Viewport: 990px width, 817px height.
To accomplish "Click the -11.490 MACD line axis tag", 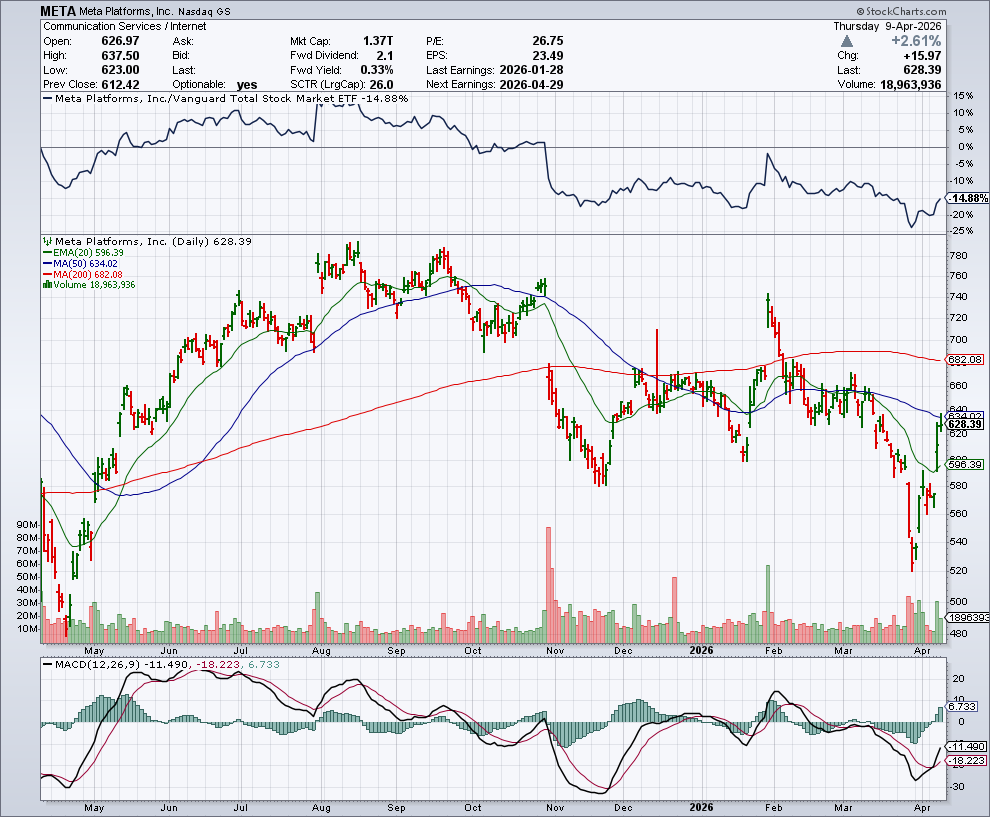I will (x=967, y=746).
